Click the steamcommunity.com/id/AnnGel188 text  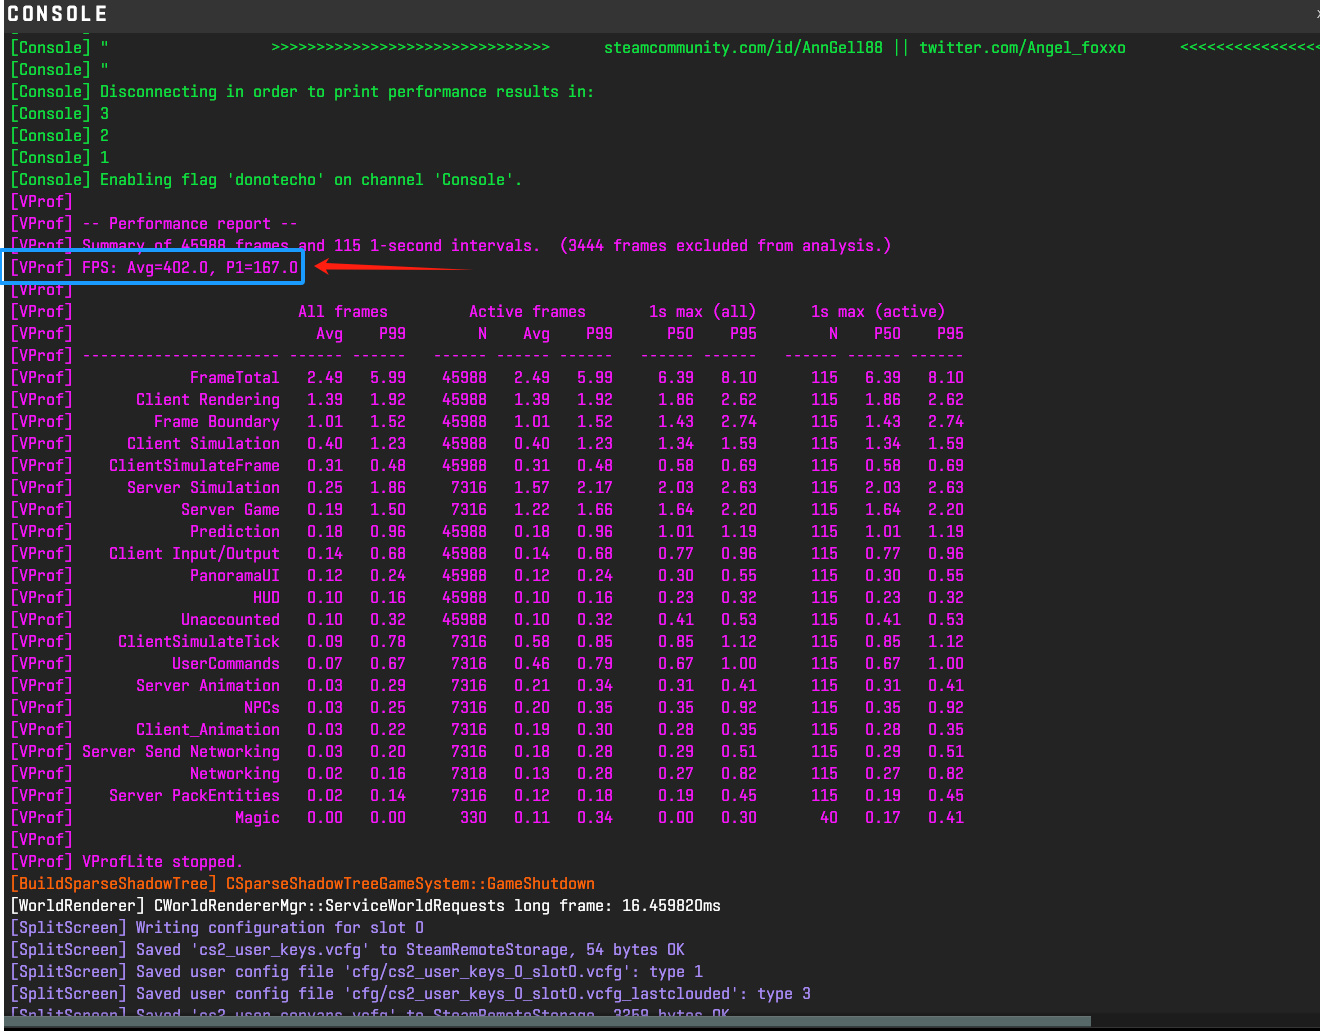tap(743, 48)
